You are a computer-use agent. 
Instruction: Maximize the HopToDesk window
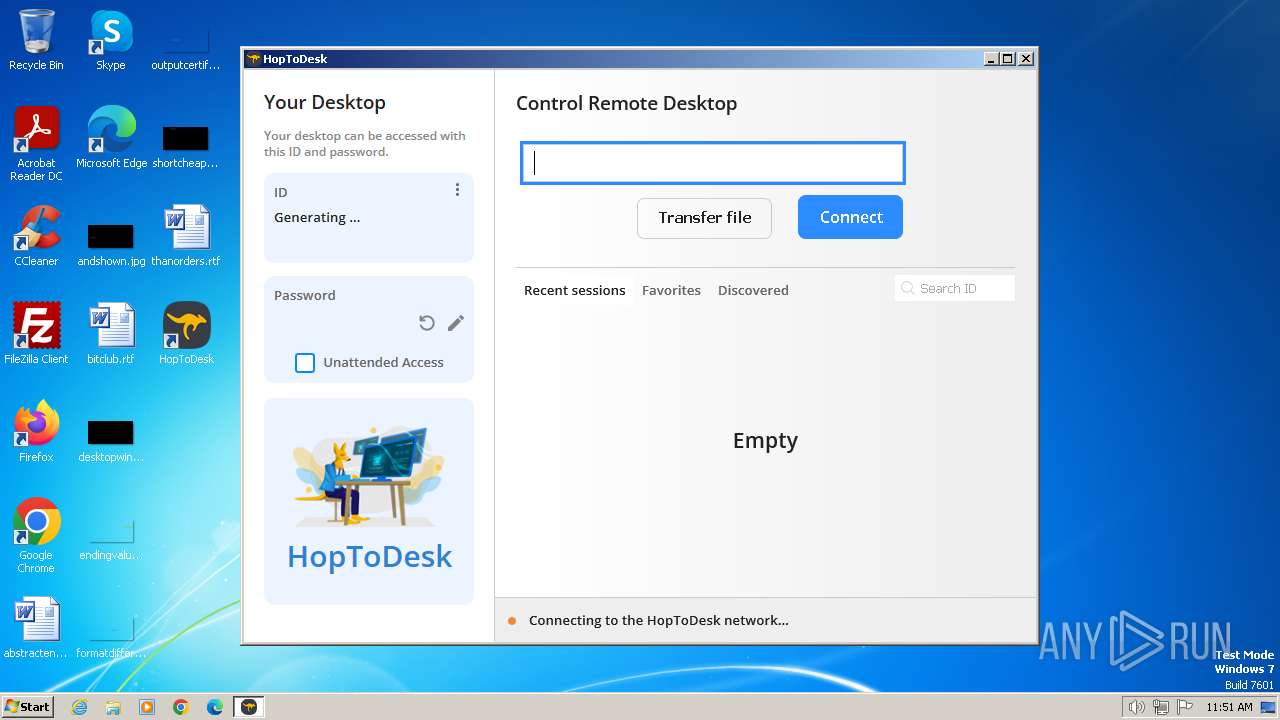(1008, 59)
